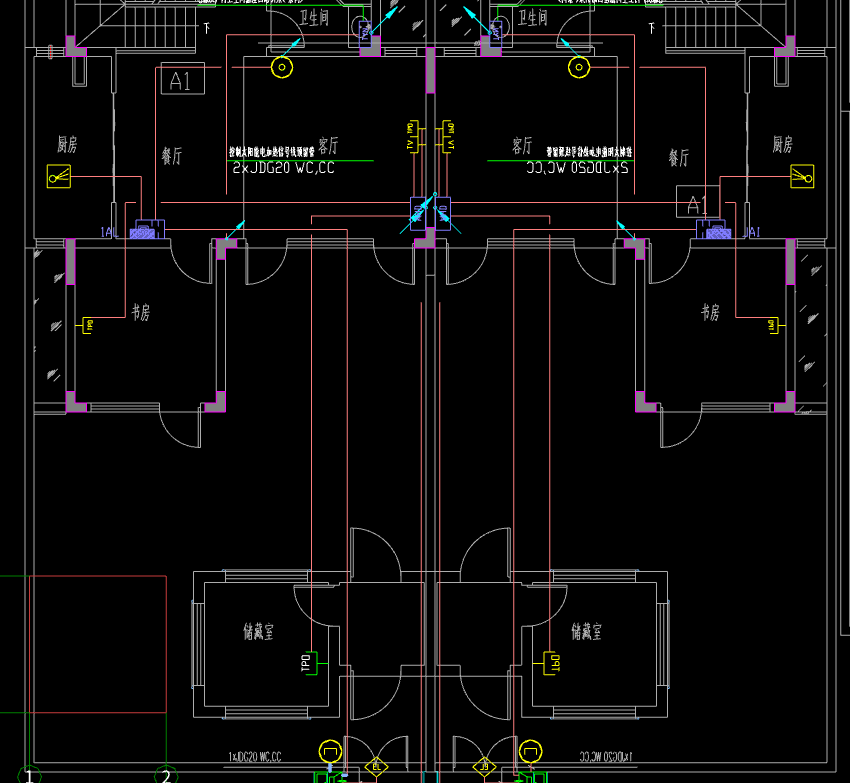This screenshot has height=783, width=850.
Task: Select the mirrored blue 1AL label
Action: click(x=752, y=233)
